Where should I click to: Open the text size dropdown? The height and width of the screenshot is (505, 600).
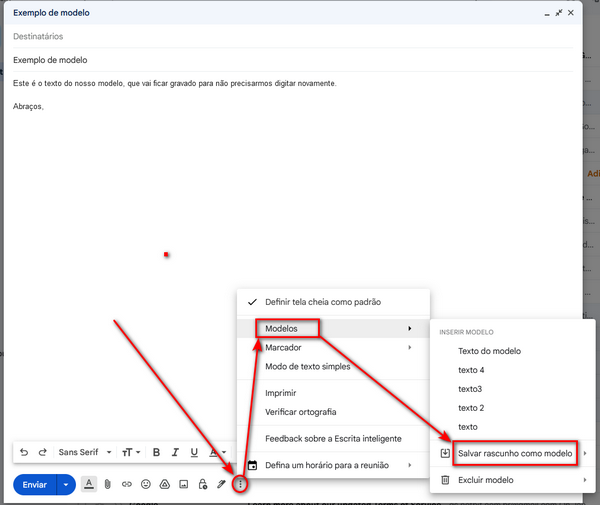click(131, 452)
